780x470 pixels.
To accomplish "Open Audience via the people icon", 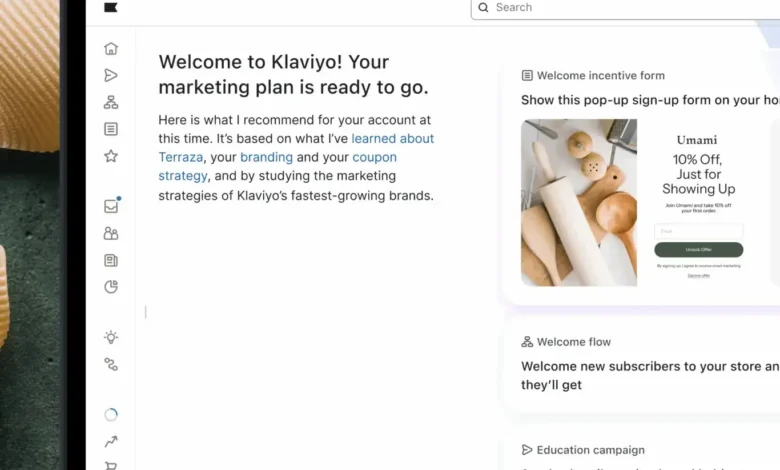I will click(x=111, y=233).
